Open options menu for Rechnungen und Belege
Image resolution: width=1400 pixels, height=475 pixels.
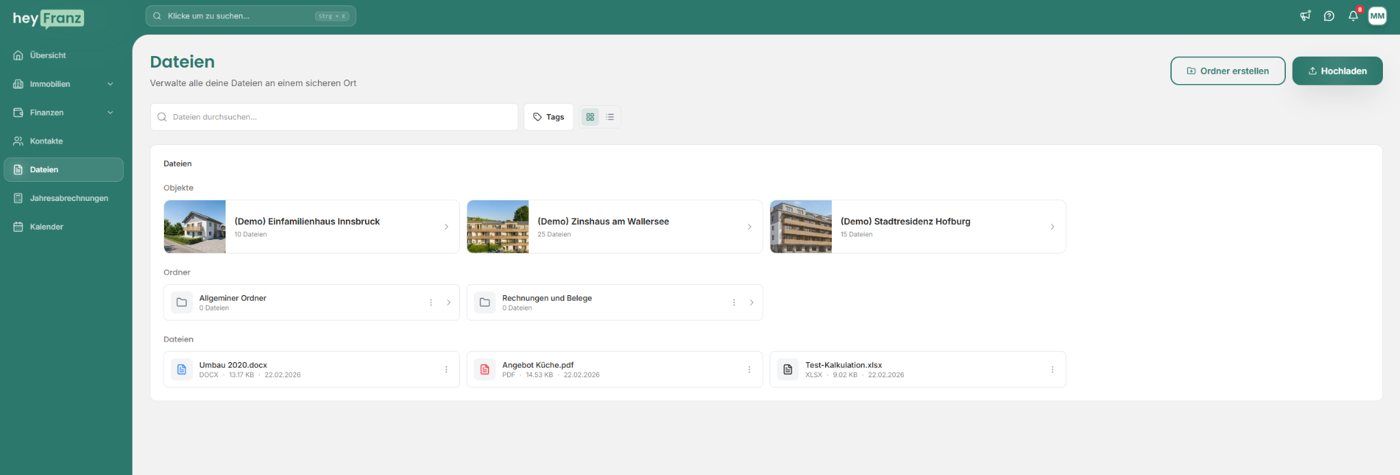(x=734, y=302)
